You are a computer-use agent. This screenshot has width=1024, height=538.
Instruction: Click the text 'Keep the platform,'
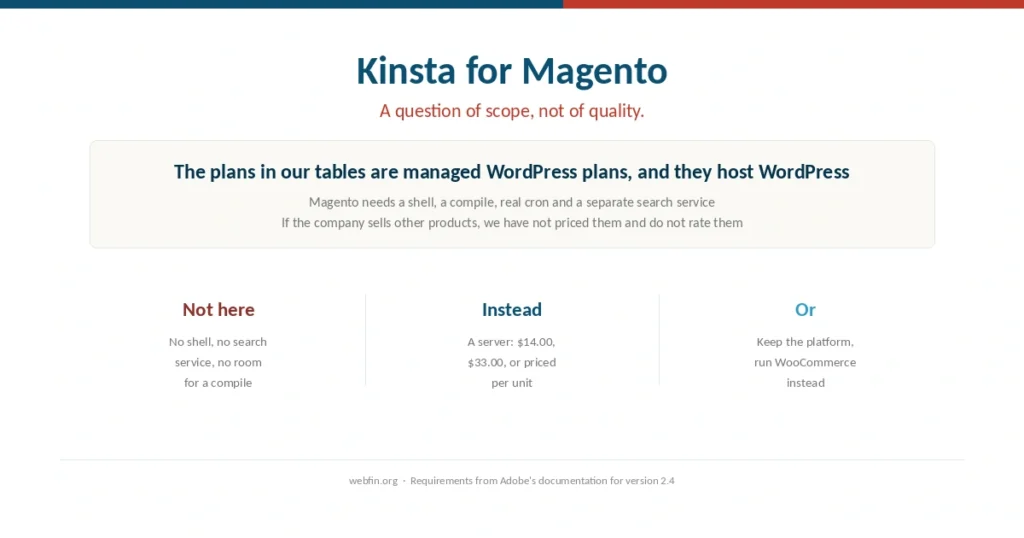[805, 341]
